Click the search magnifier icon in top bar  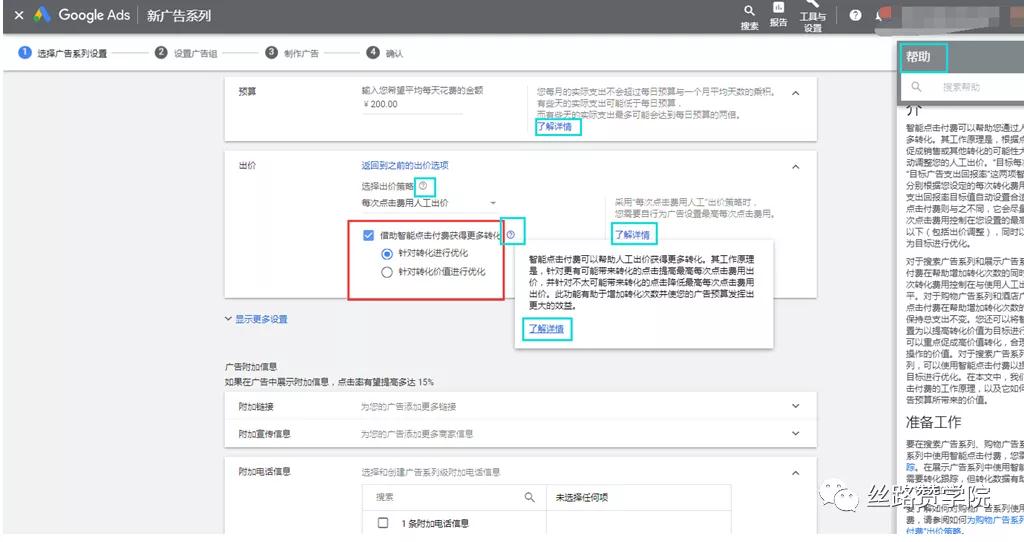pyautogui.click(x=749, y=10)
